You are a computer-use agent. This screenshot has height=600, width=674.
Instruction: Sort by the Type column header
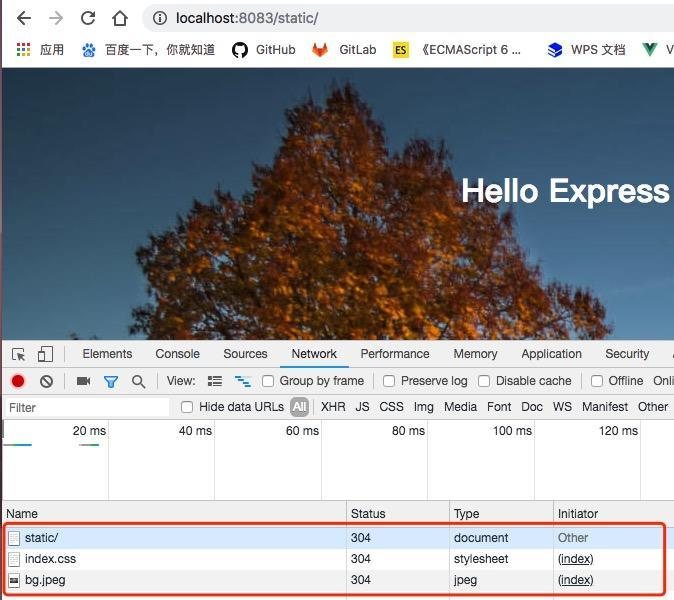[x=501, y=514]
